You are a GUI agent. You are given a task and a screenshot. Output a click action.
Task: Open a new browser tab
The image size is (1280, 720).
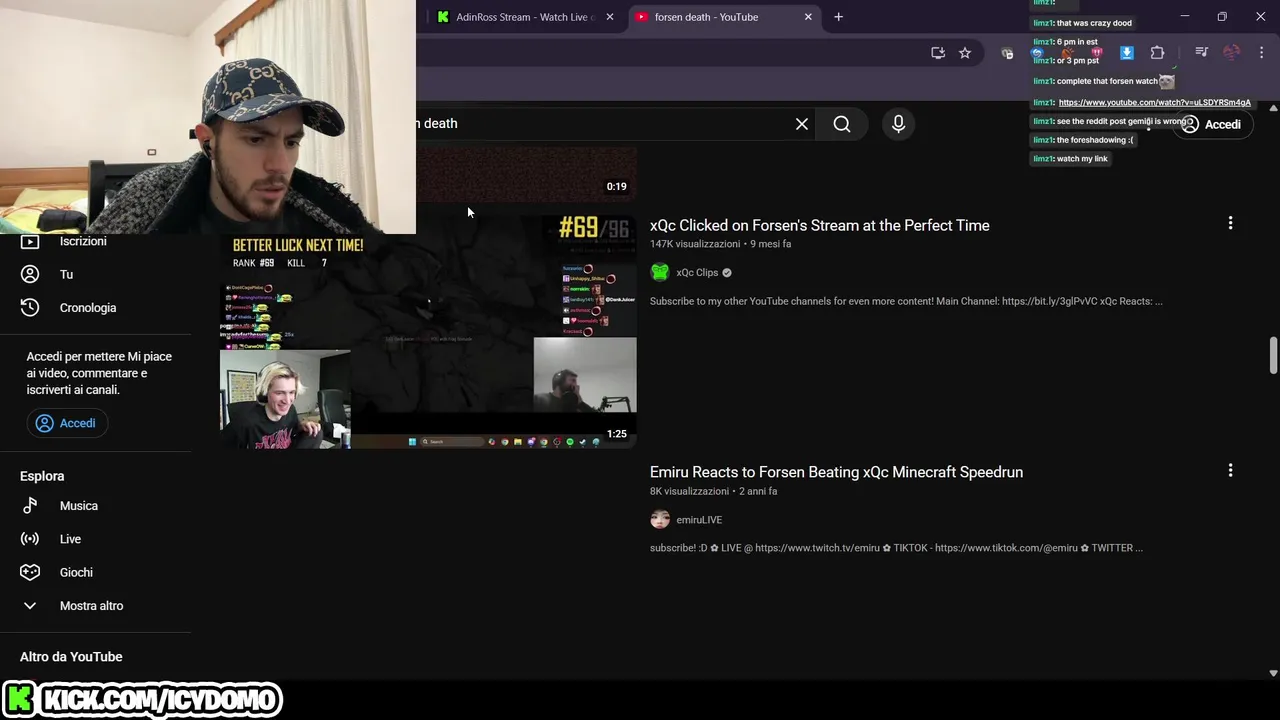839,17
